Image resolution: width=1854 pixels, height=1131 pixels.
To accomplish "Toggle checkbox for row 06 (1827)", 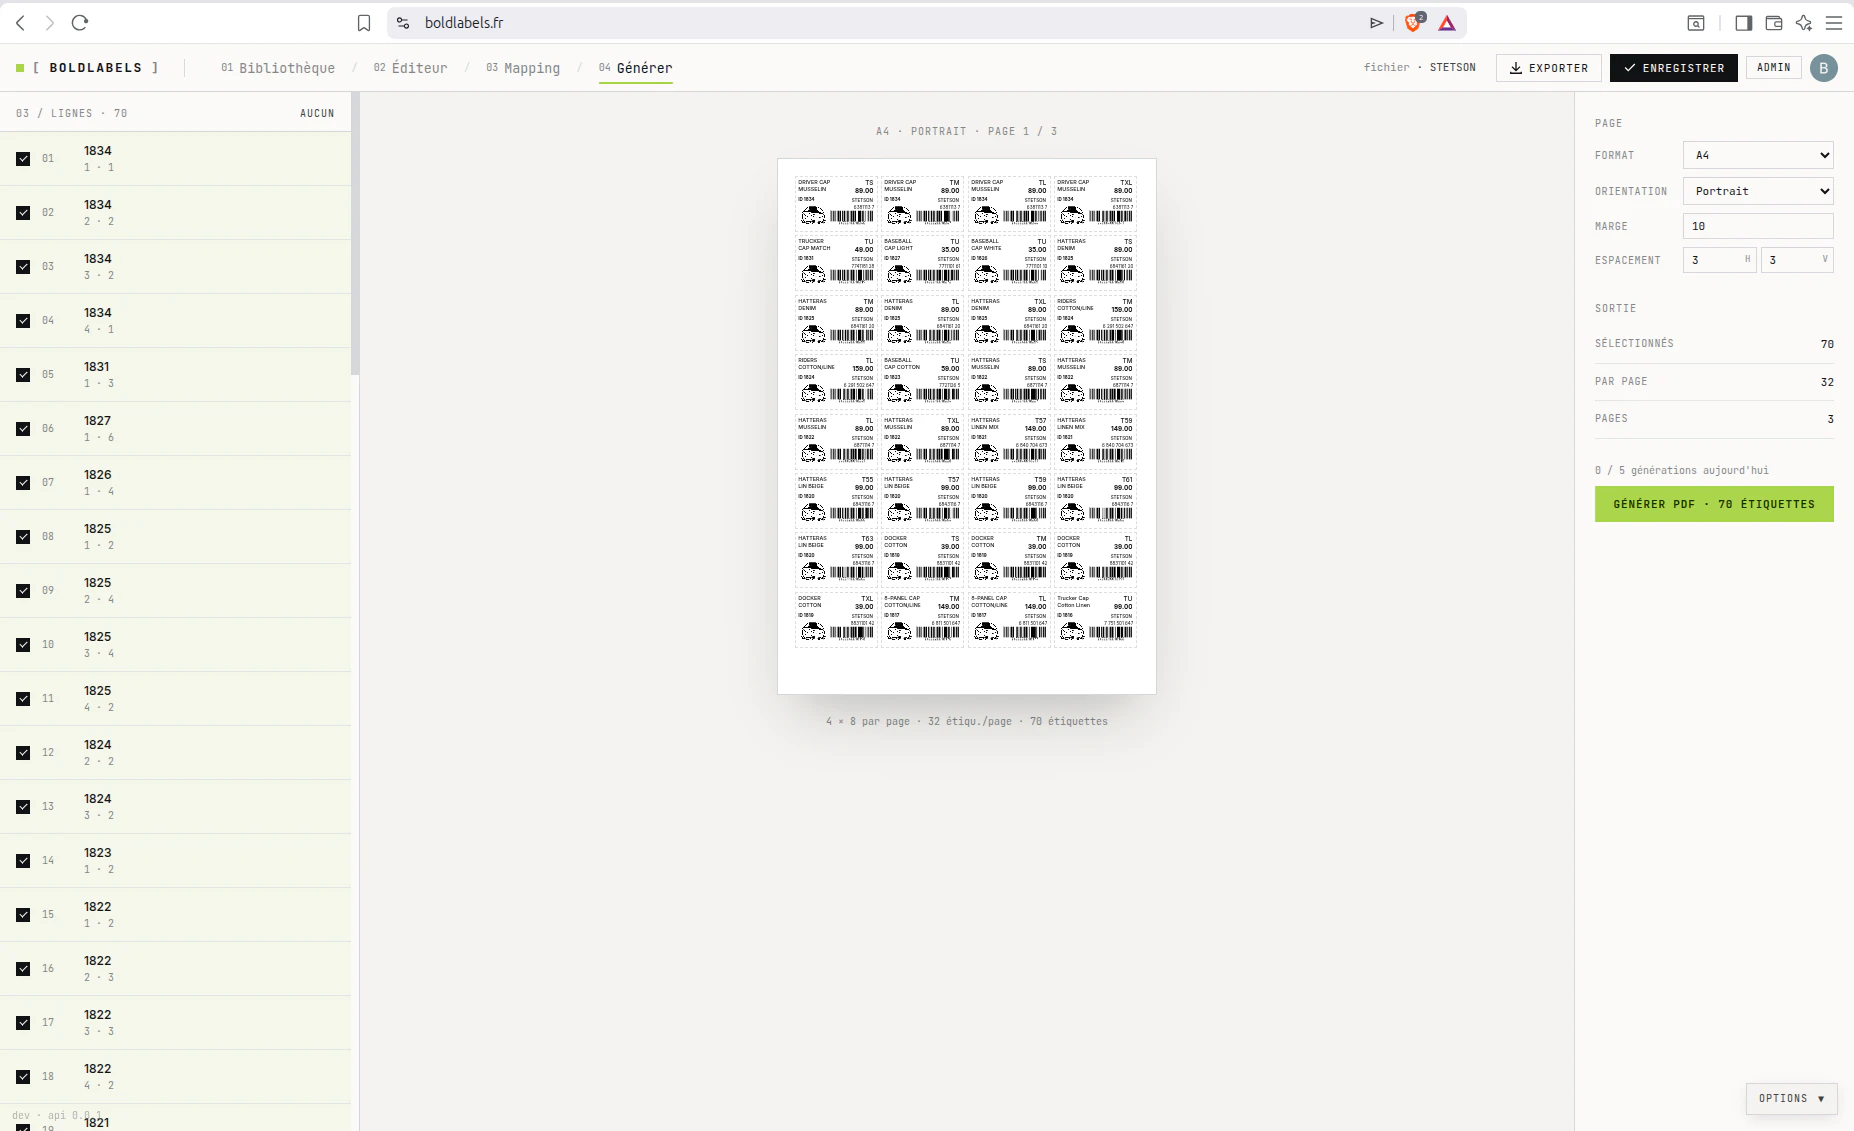I will coord(23,429).
